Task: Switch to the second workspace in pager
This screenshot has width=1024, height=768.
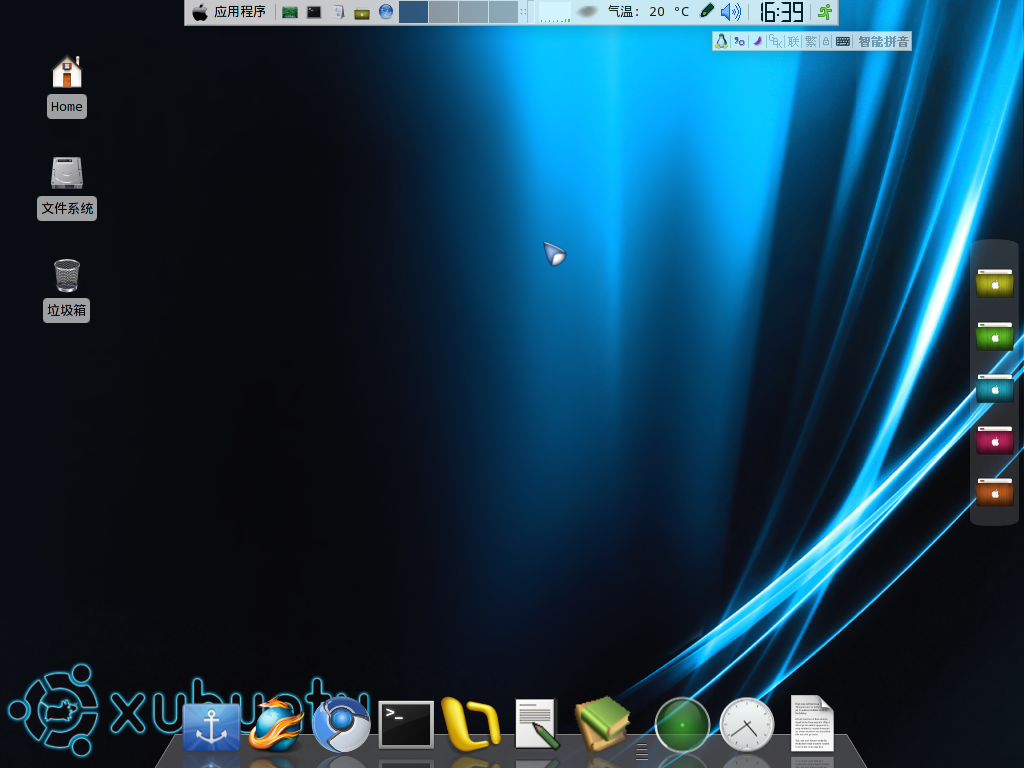Action: [x=443, y=12]
